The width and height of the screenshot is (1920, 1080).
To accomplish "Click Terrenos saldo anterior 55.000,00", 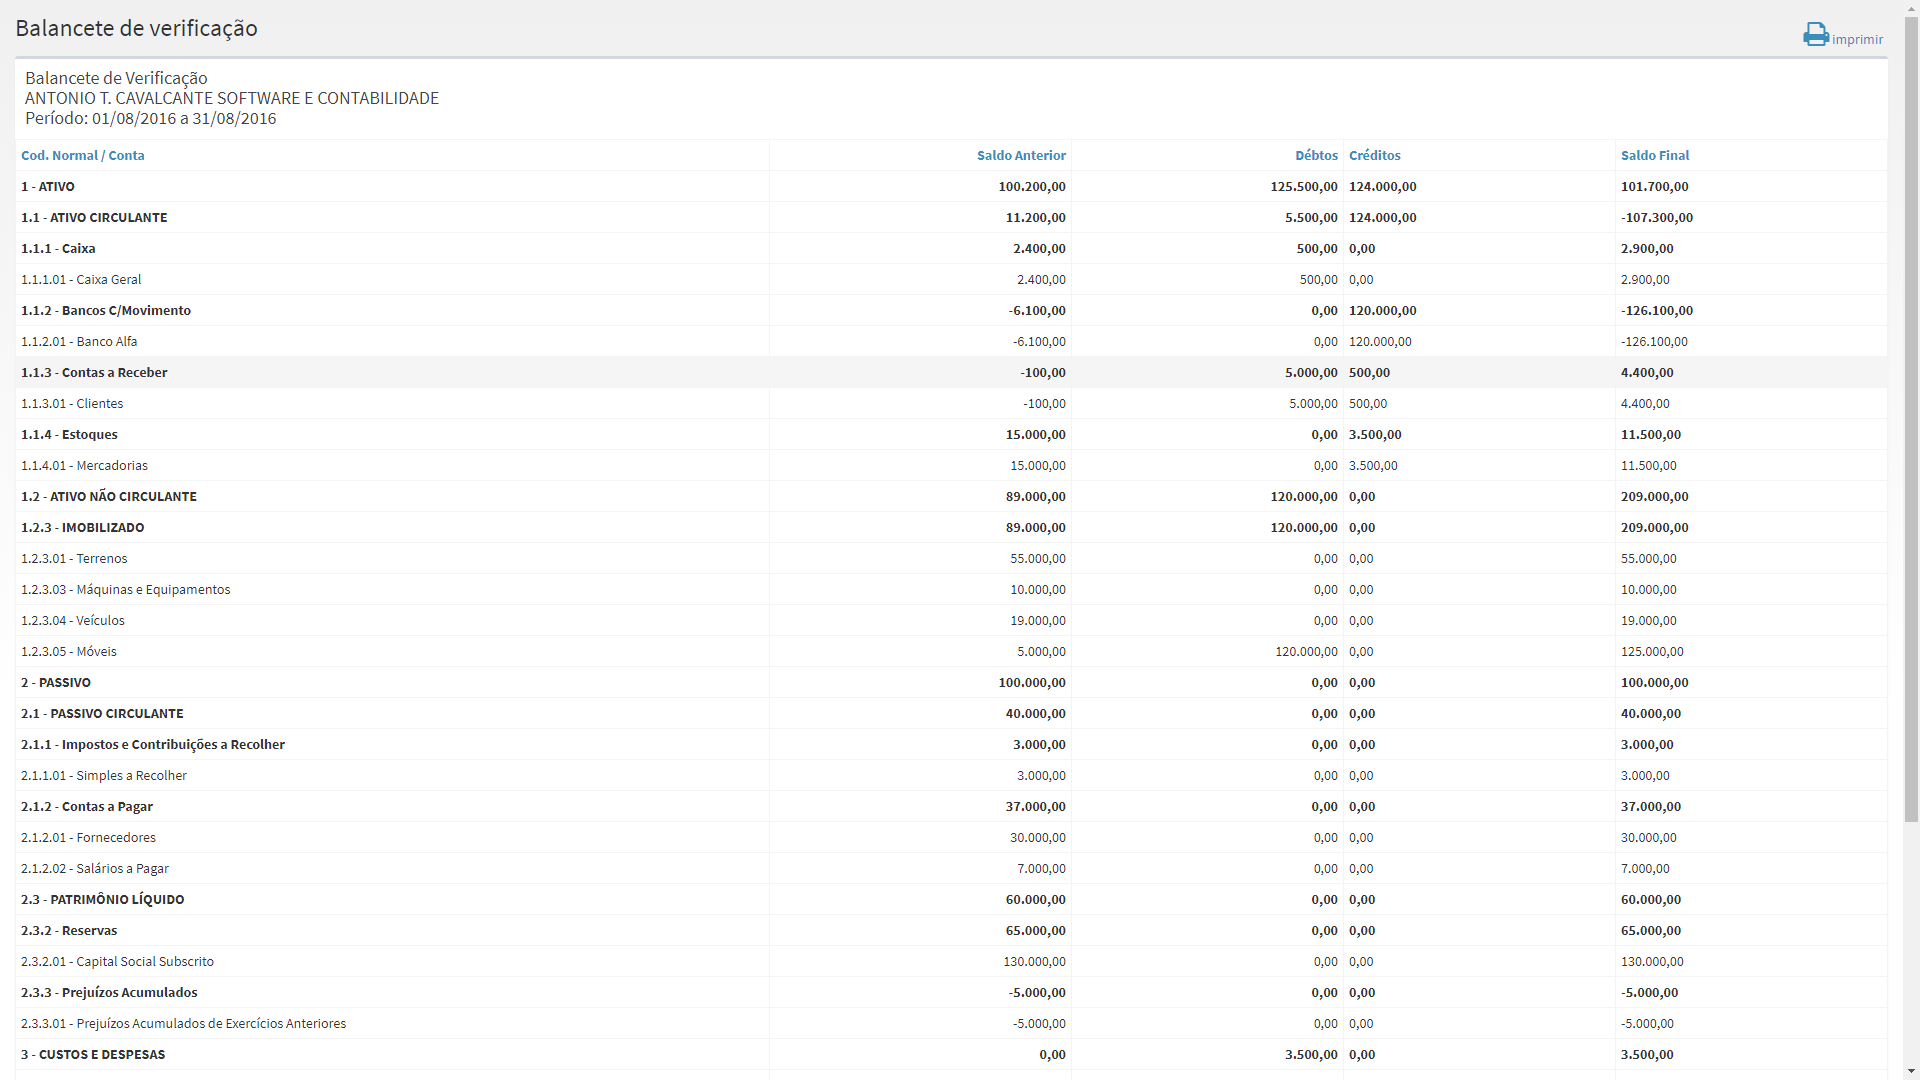I will coord(1038,558).
